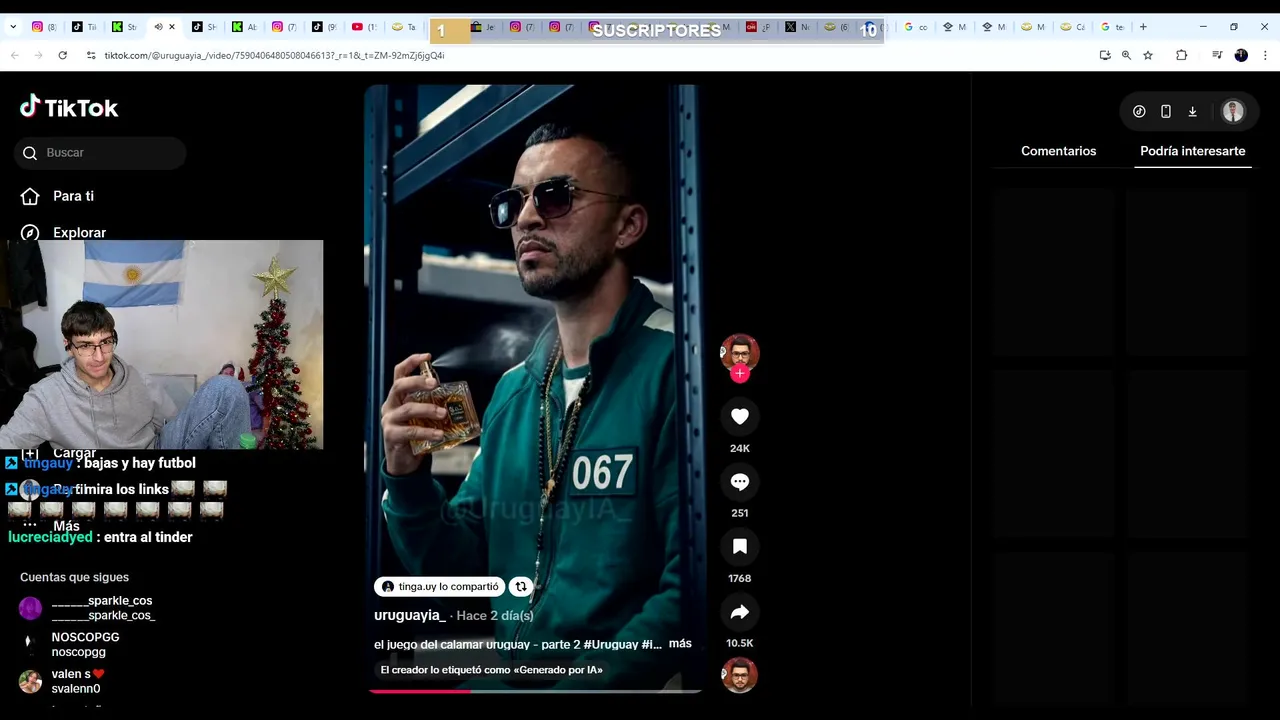Like the video with the heart icon

tap(740, 417)
